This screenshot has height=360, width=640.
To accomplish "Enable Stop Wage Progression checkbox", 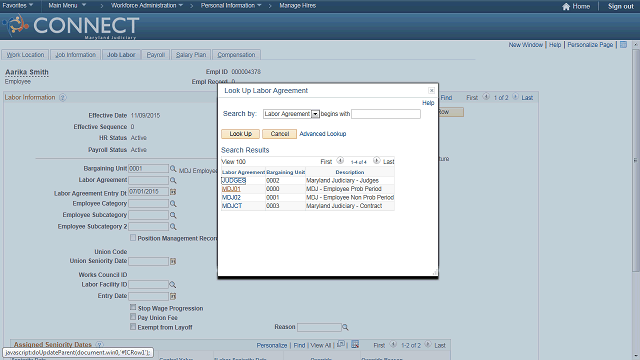I will click(x=133, y=307).
